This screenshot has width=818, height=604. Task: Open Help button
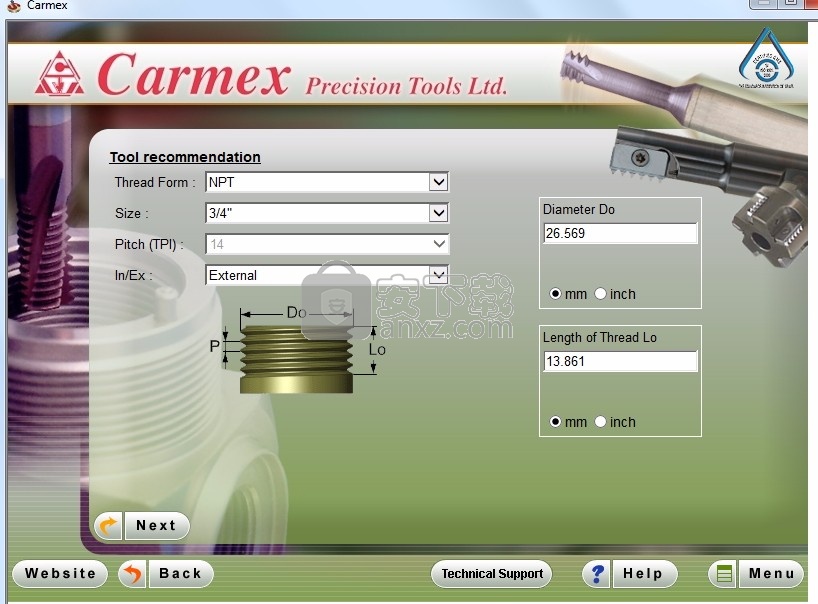point(645,574)
